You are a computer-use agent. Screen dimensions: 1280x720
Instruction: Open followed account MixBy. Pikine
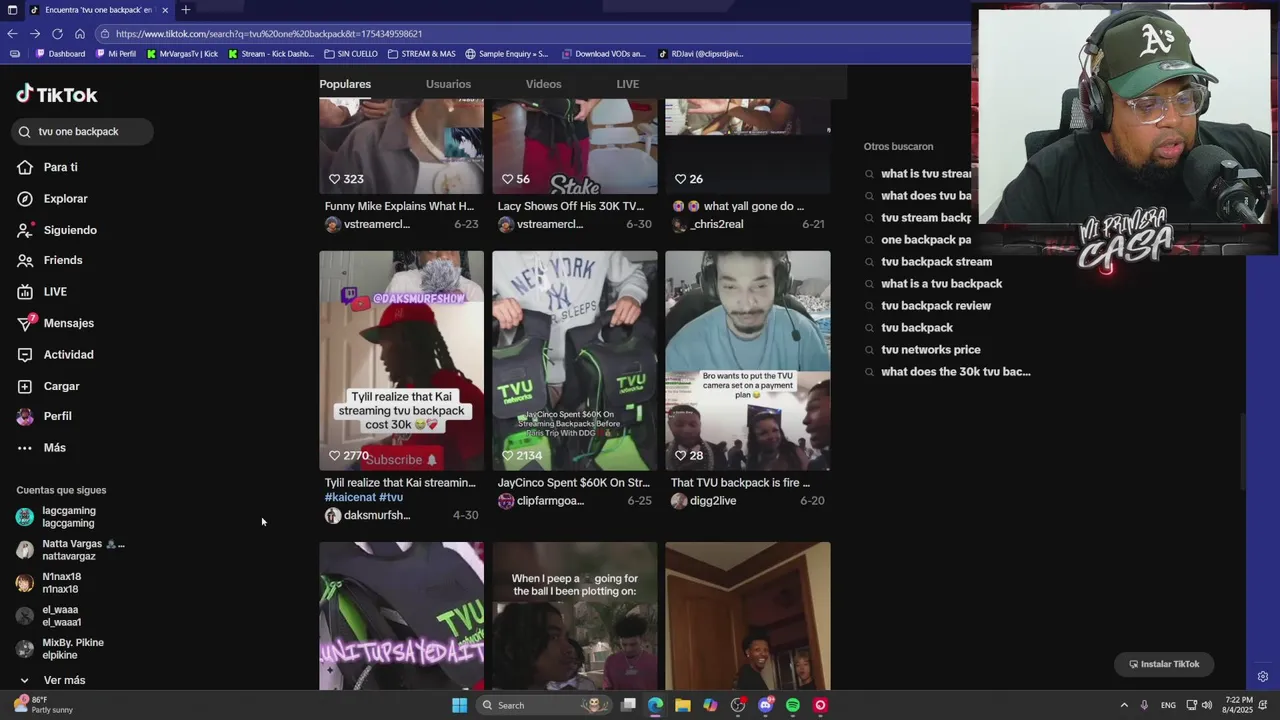(72, 649)
